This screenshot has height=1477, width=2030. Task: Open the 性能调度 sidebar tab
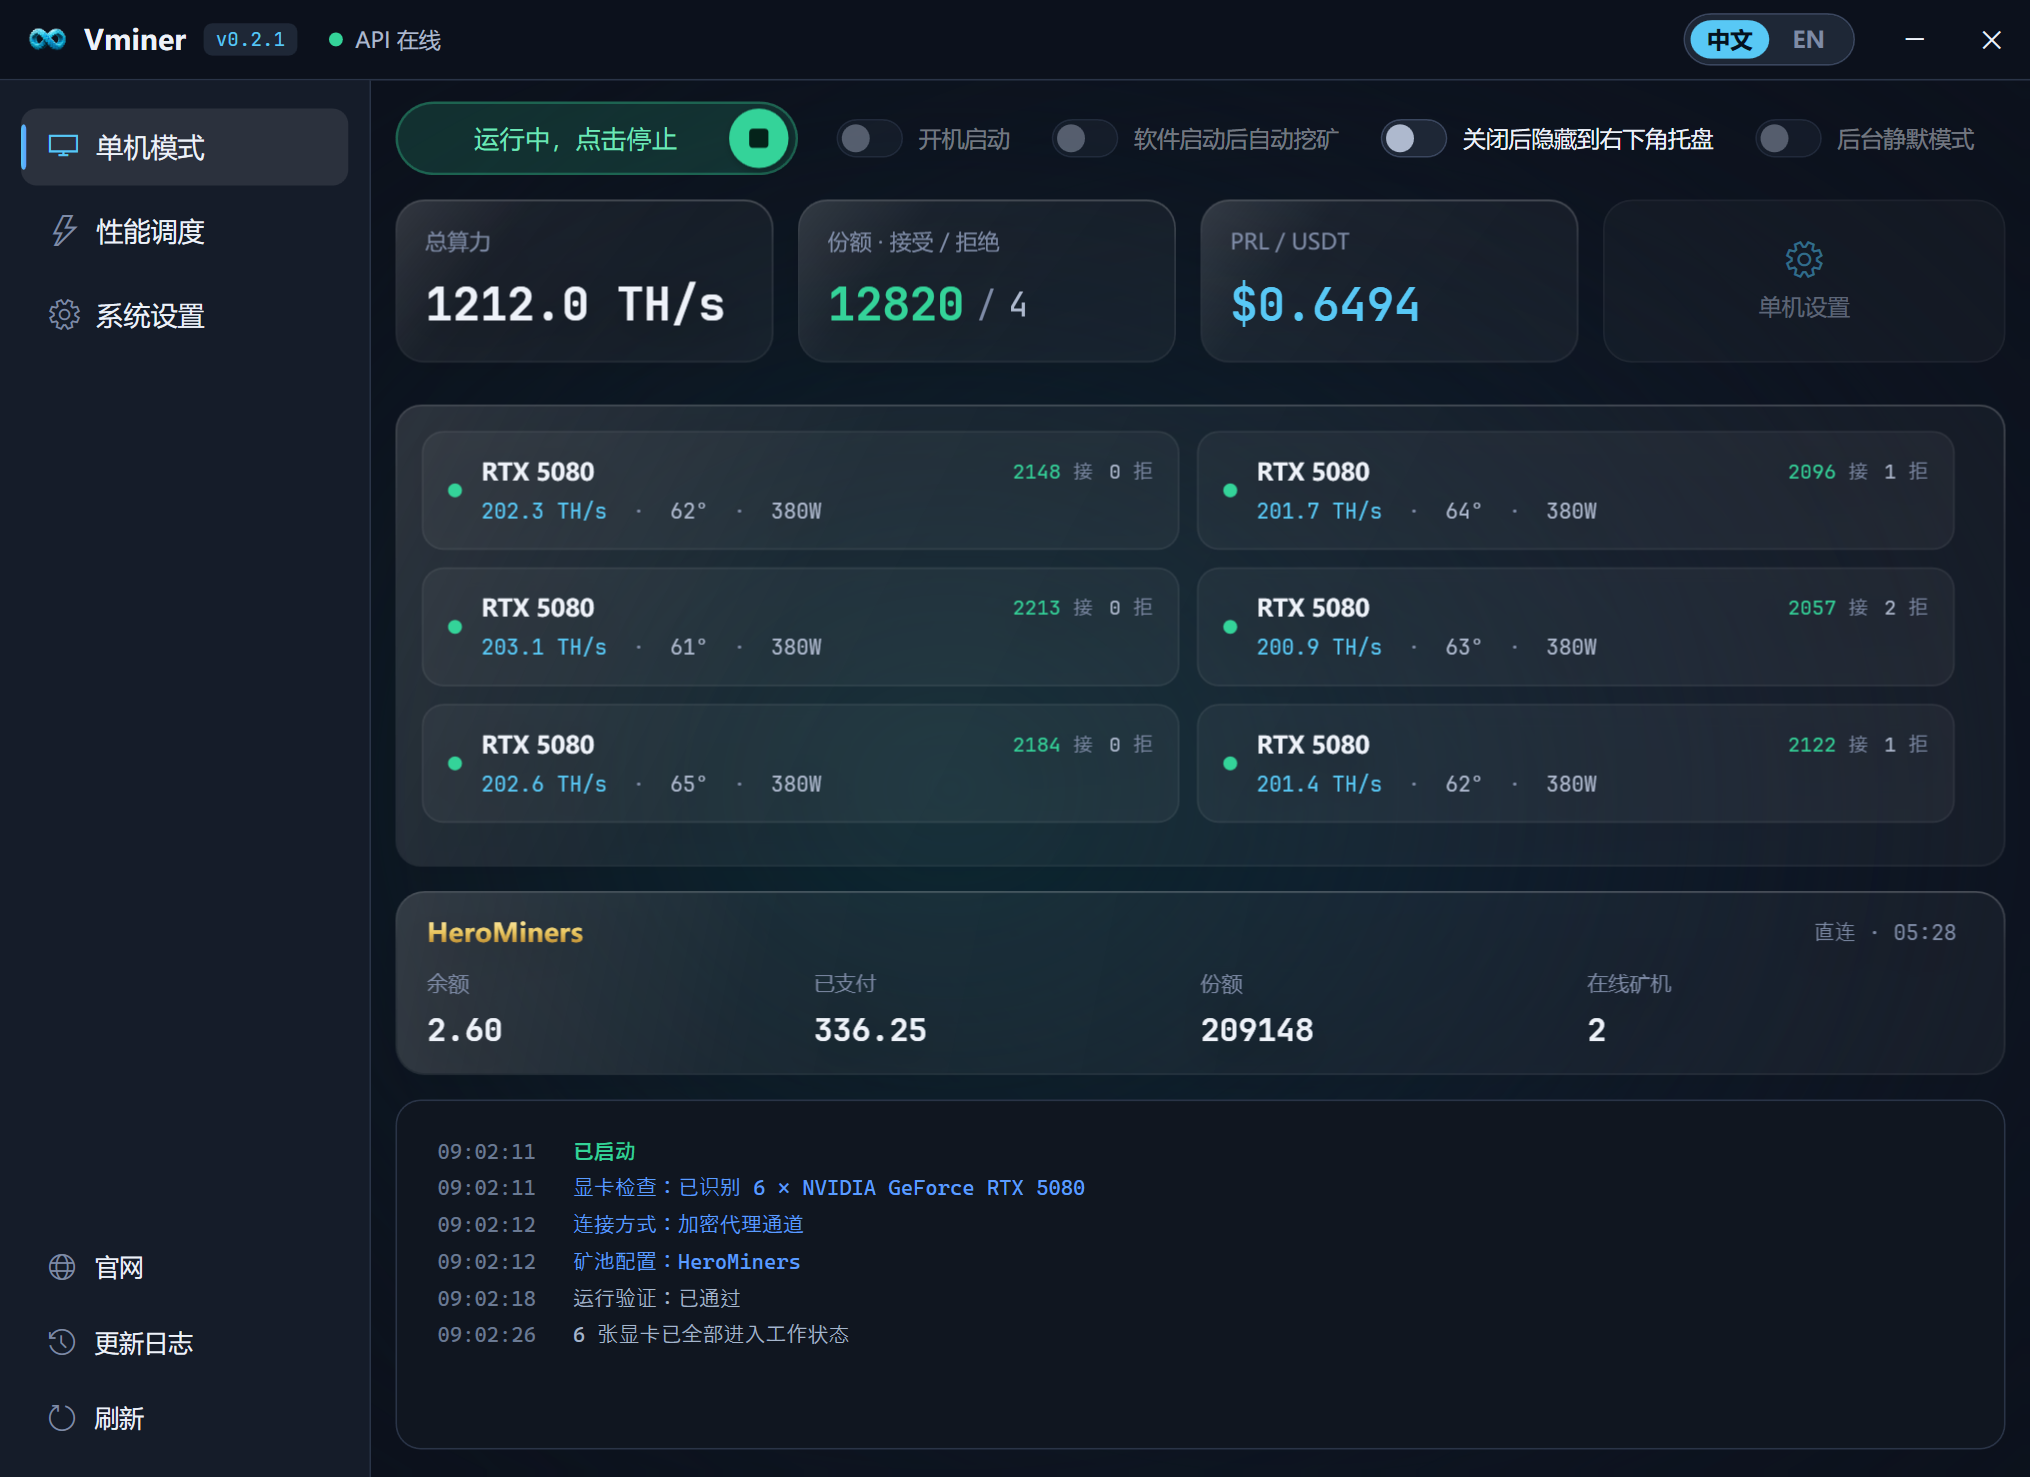(185, 231)
